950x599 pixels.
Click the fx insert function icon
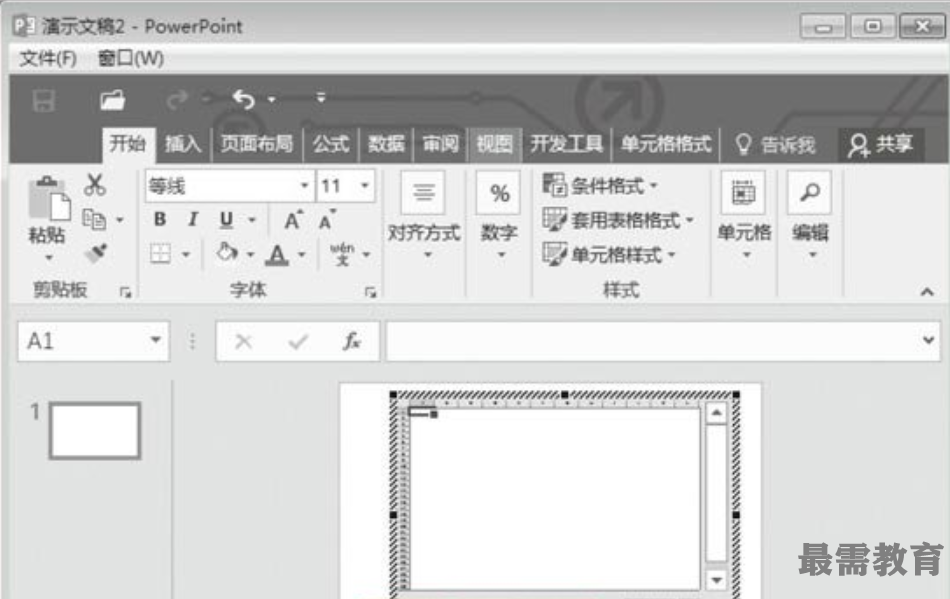(351, 342)
